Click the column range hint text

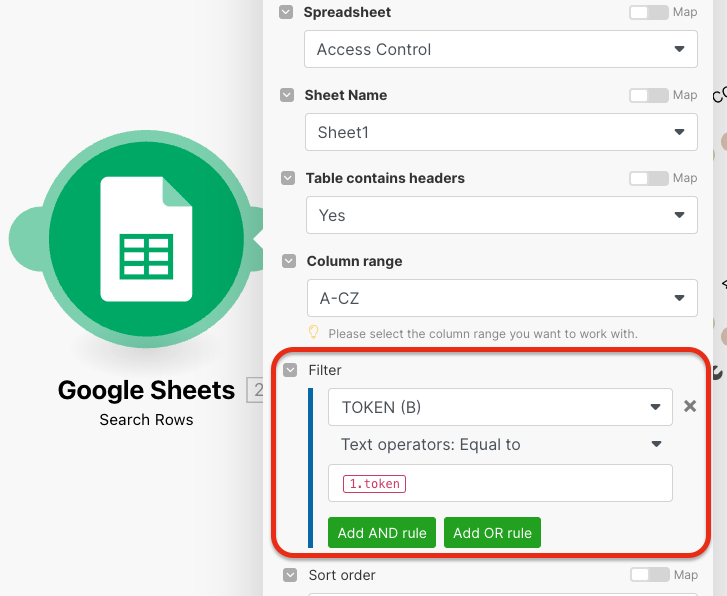pos(483,334)
